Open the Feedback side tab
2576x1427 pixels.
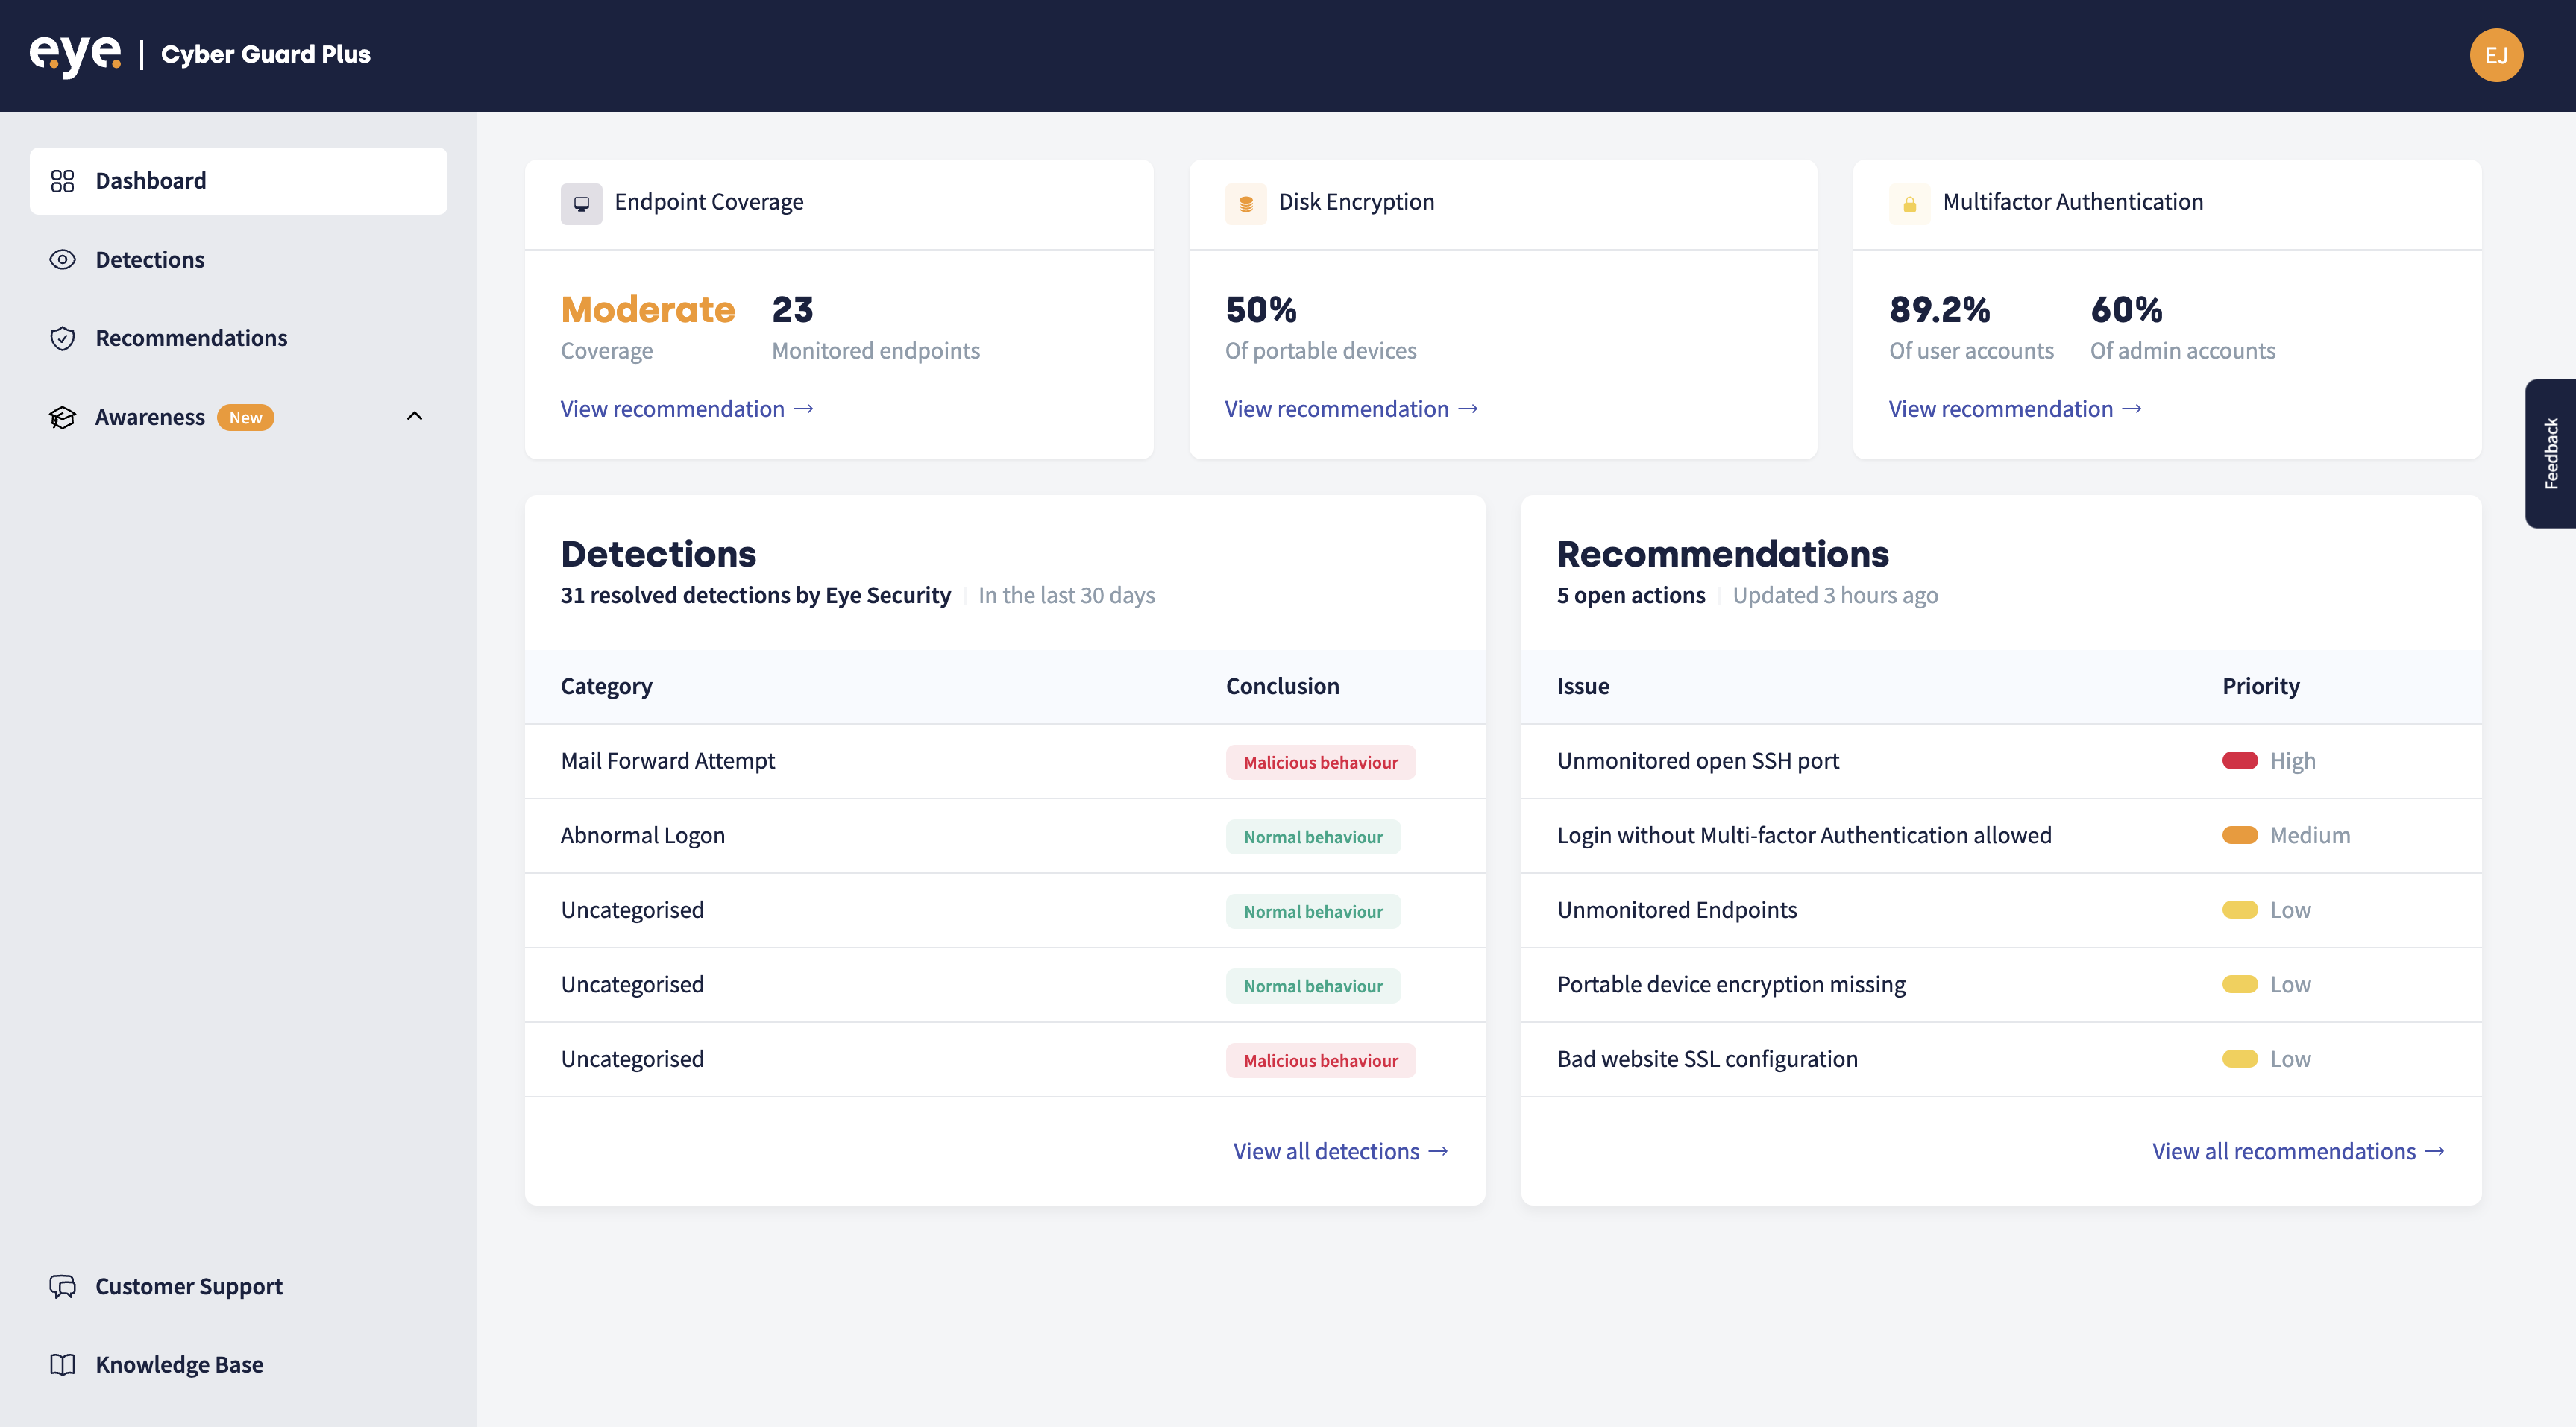2550,453
